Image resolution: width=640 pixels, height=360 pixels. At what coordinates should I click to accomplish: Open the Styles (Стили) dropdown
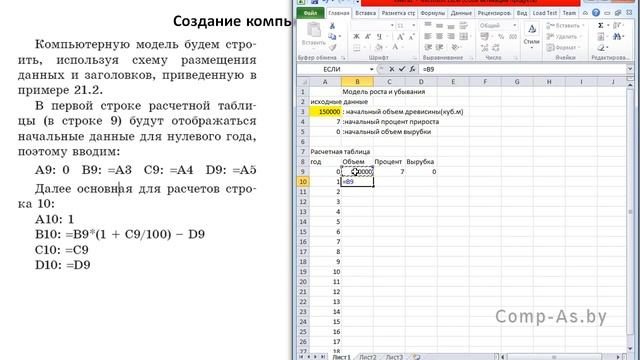click(x=531, y=36)
